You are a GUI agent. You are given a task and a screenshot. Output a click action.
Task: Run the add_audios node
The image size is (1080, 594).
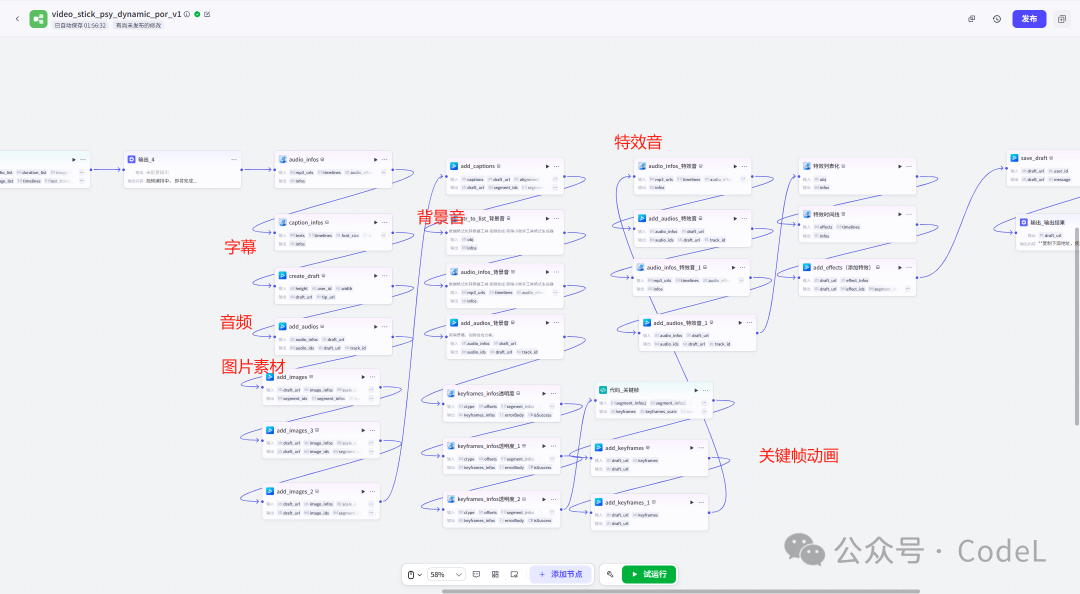point(375,327)
